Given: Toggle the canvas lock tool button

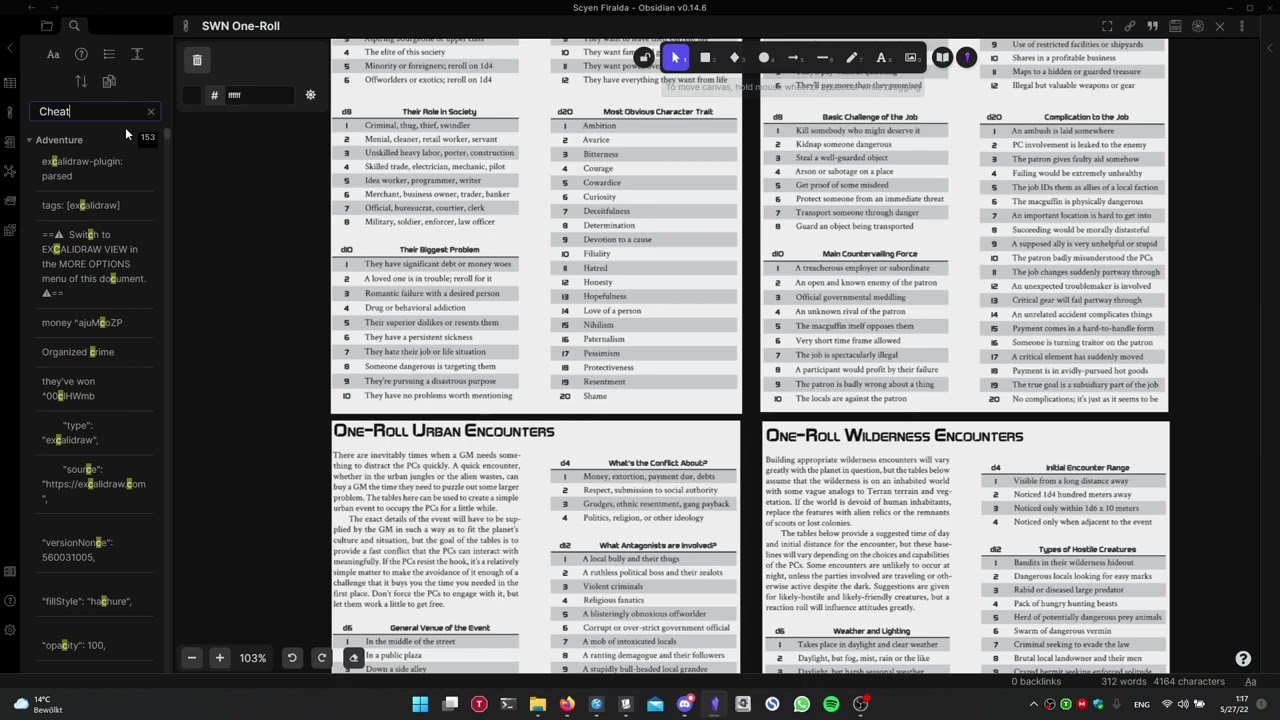Looking at the screenshot, I should click(645, 58).
